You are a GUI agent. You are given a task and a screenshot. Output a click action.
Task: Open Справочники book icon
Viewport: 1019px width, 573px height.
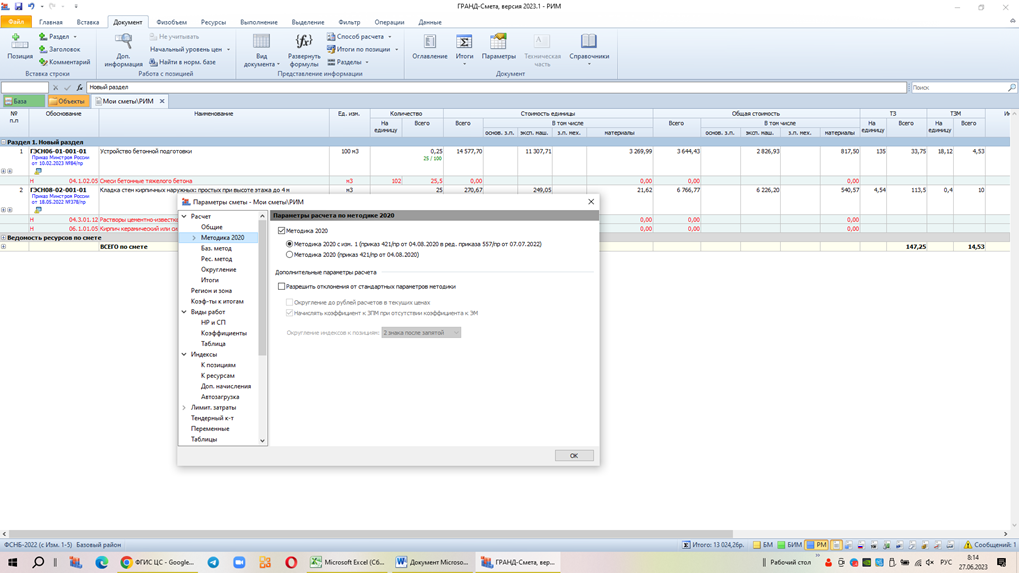click(589, 42)
